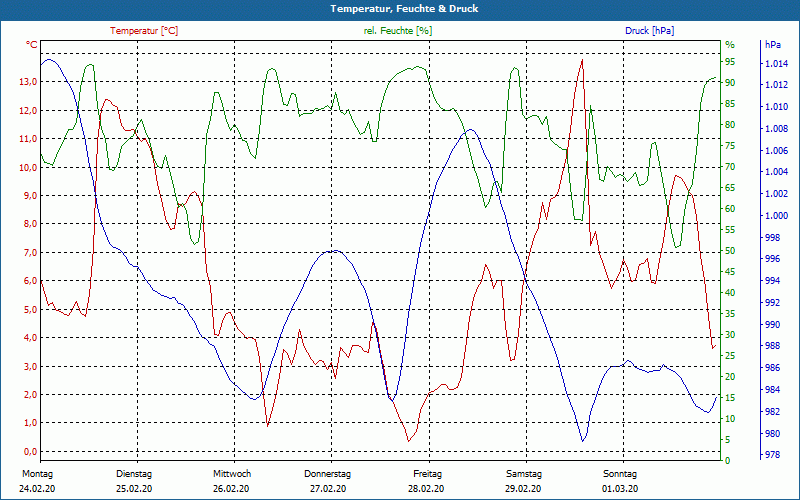Click the 'hPa' pressure axis unit label
Viewport: 800px width, 500px height.
point(772,45)
